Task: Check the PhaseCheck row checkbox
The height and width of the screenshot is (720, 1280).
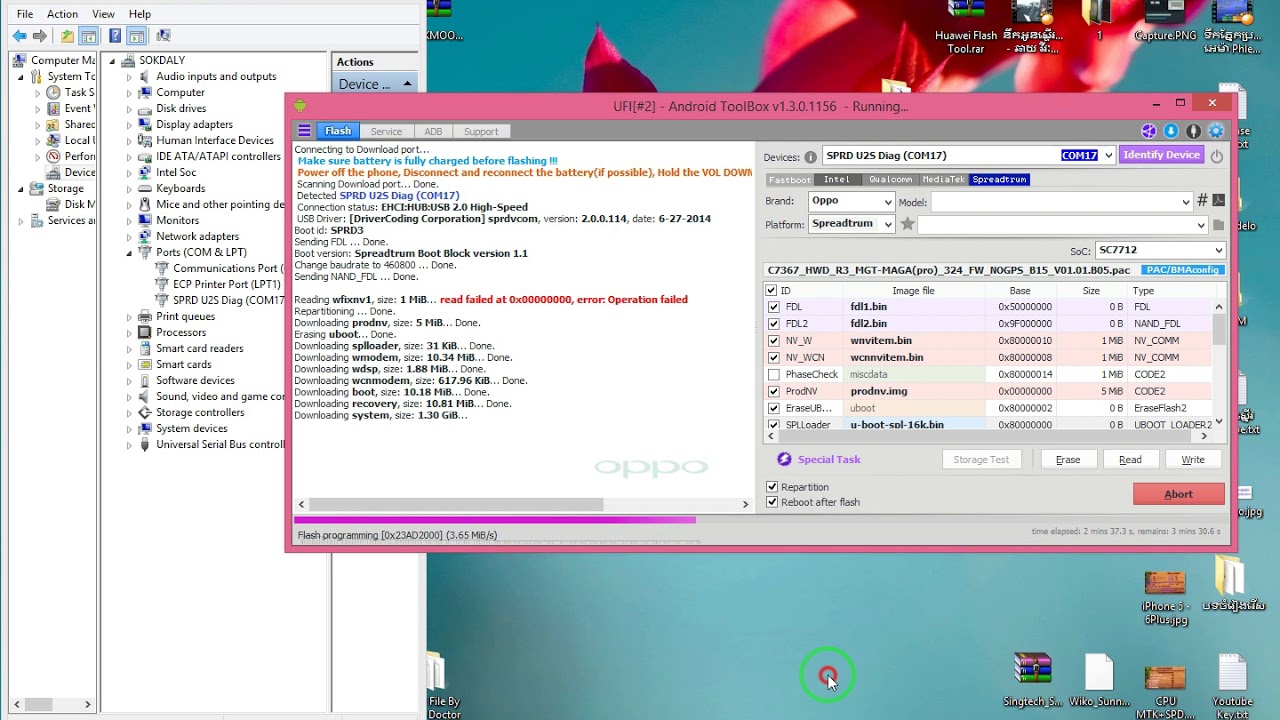Action: [x=773, y=374]
